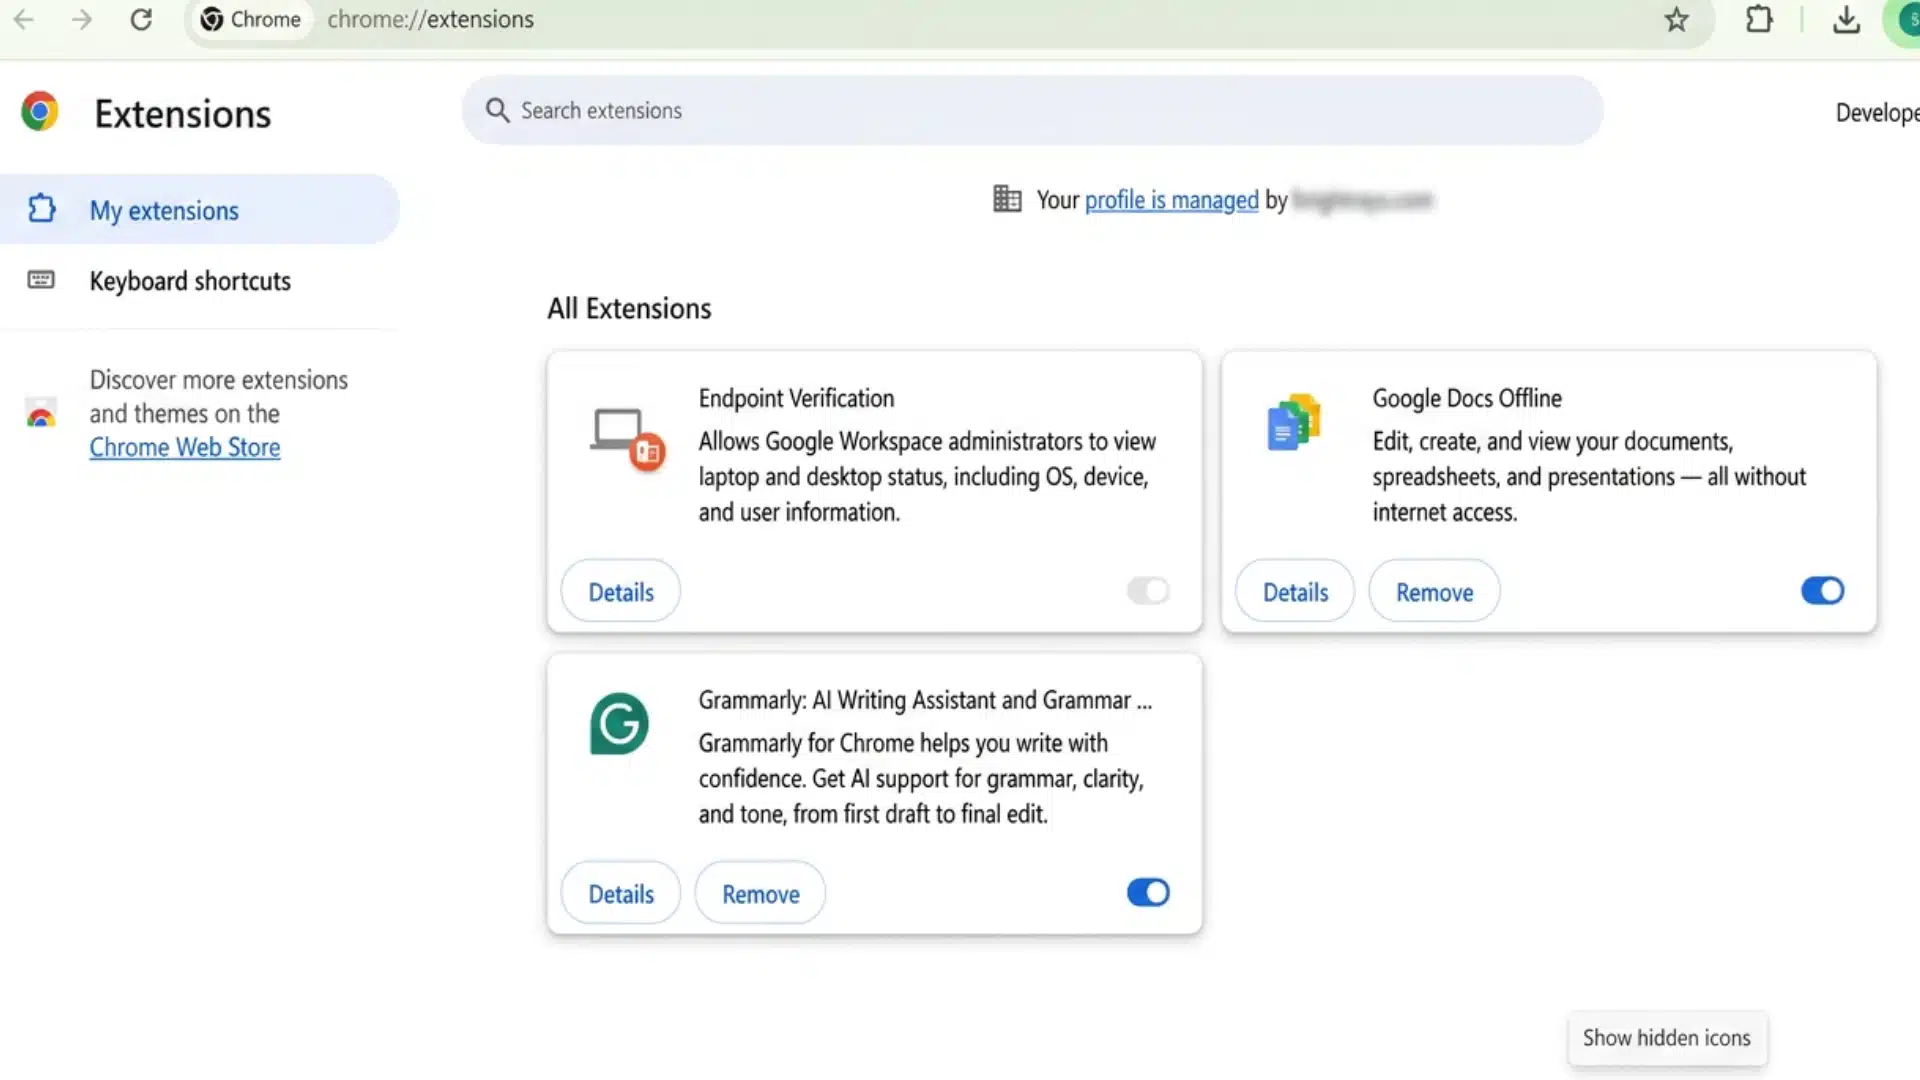Open Details for Google Docs Offline
Screen dimensions: 1920x1080
pyautogui.click(x=1295, y=591)
